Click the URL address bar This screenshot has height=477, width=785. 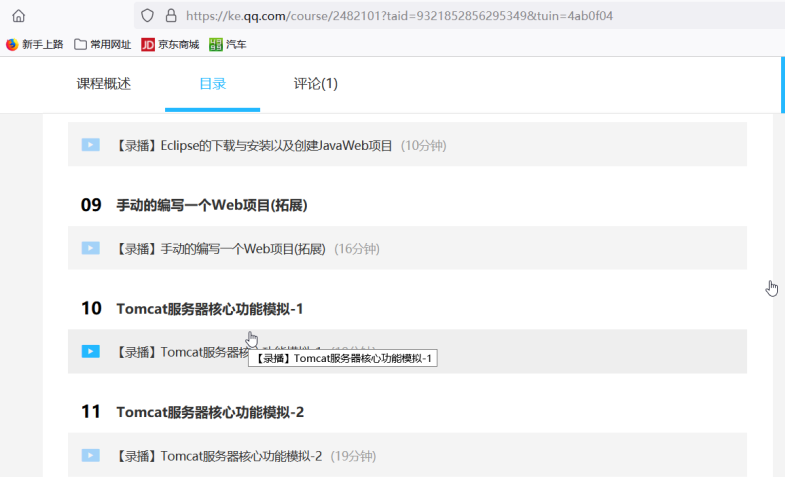[461, 16]
